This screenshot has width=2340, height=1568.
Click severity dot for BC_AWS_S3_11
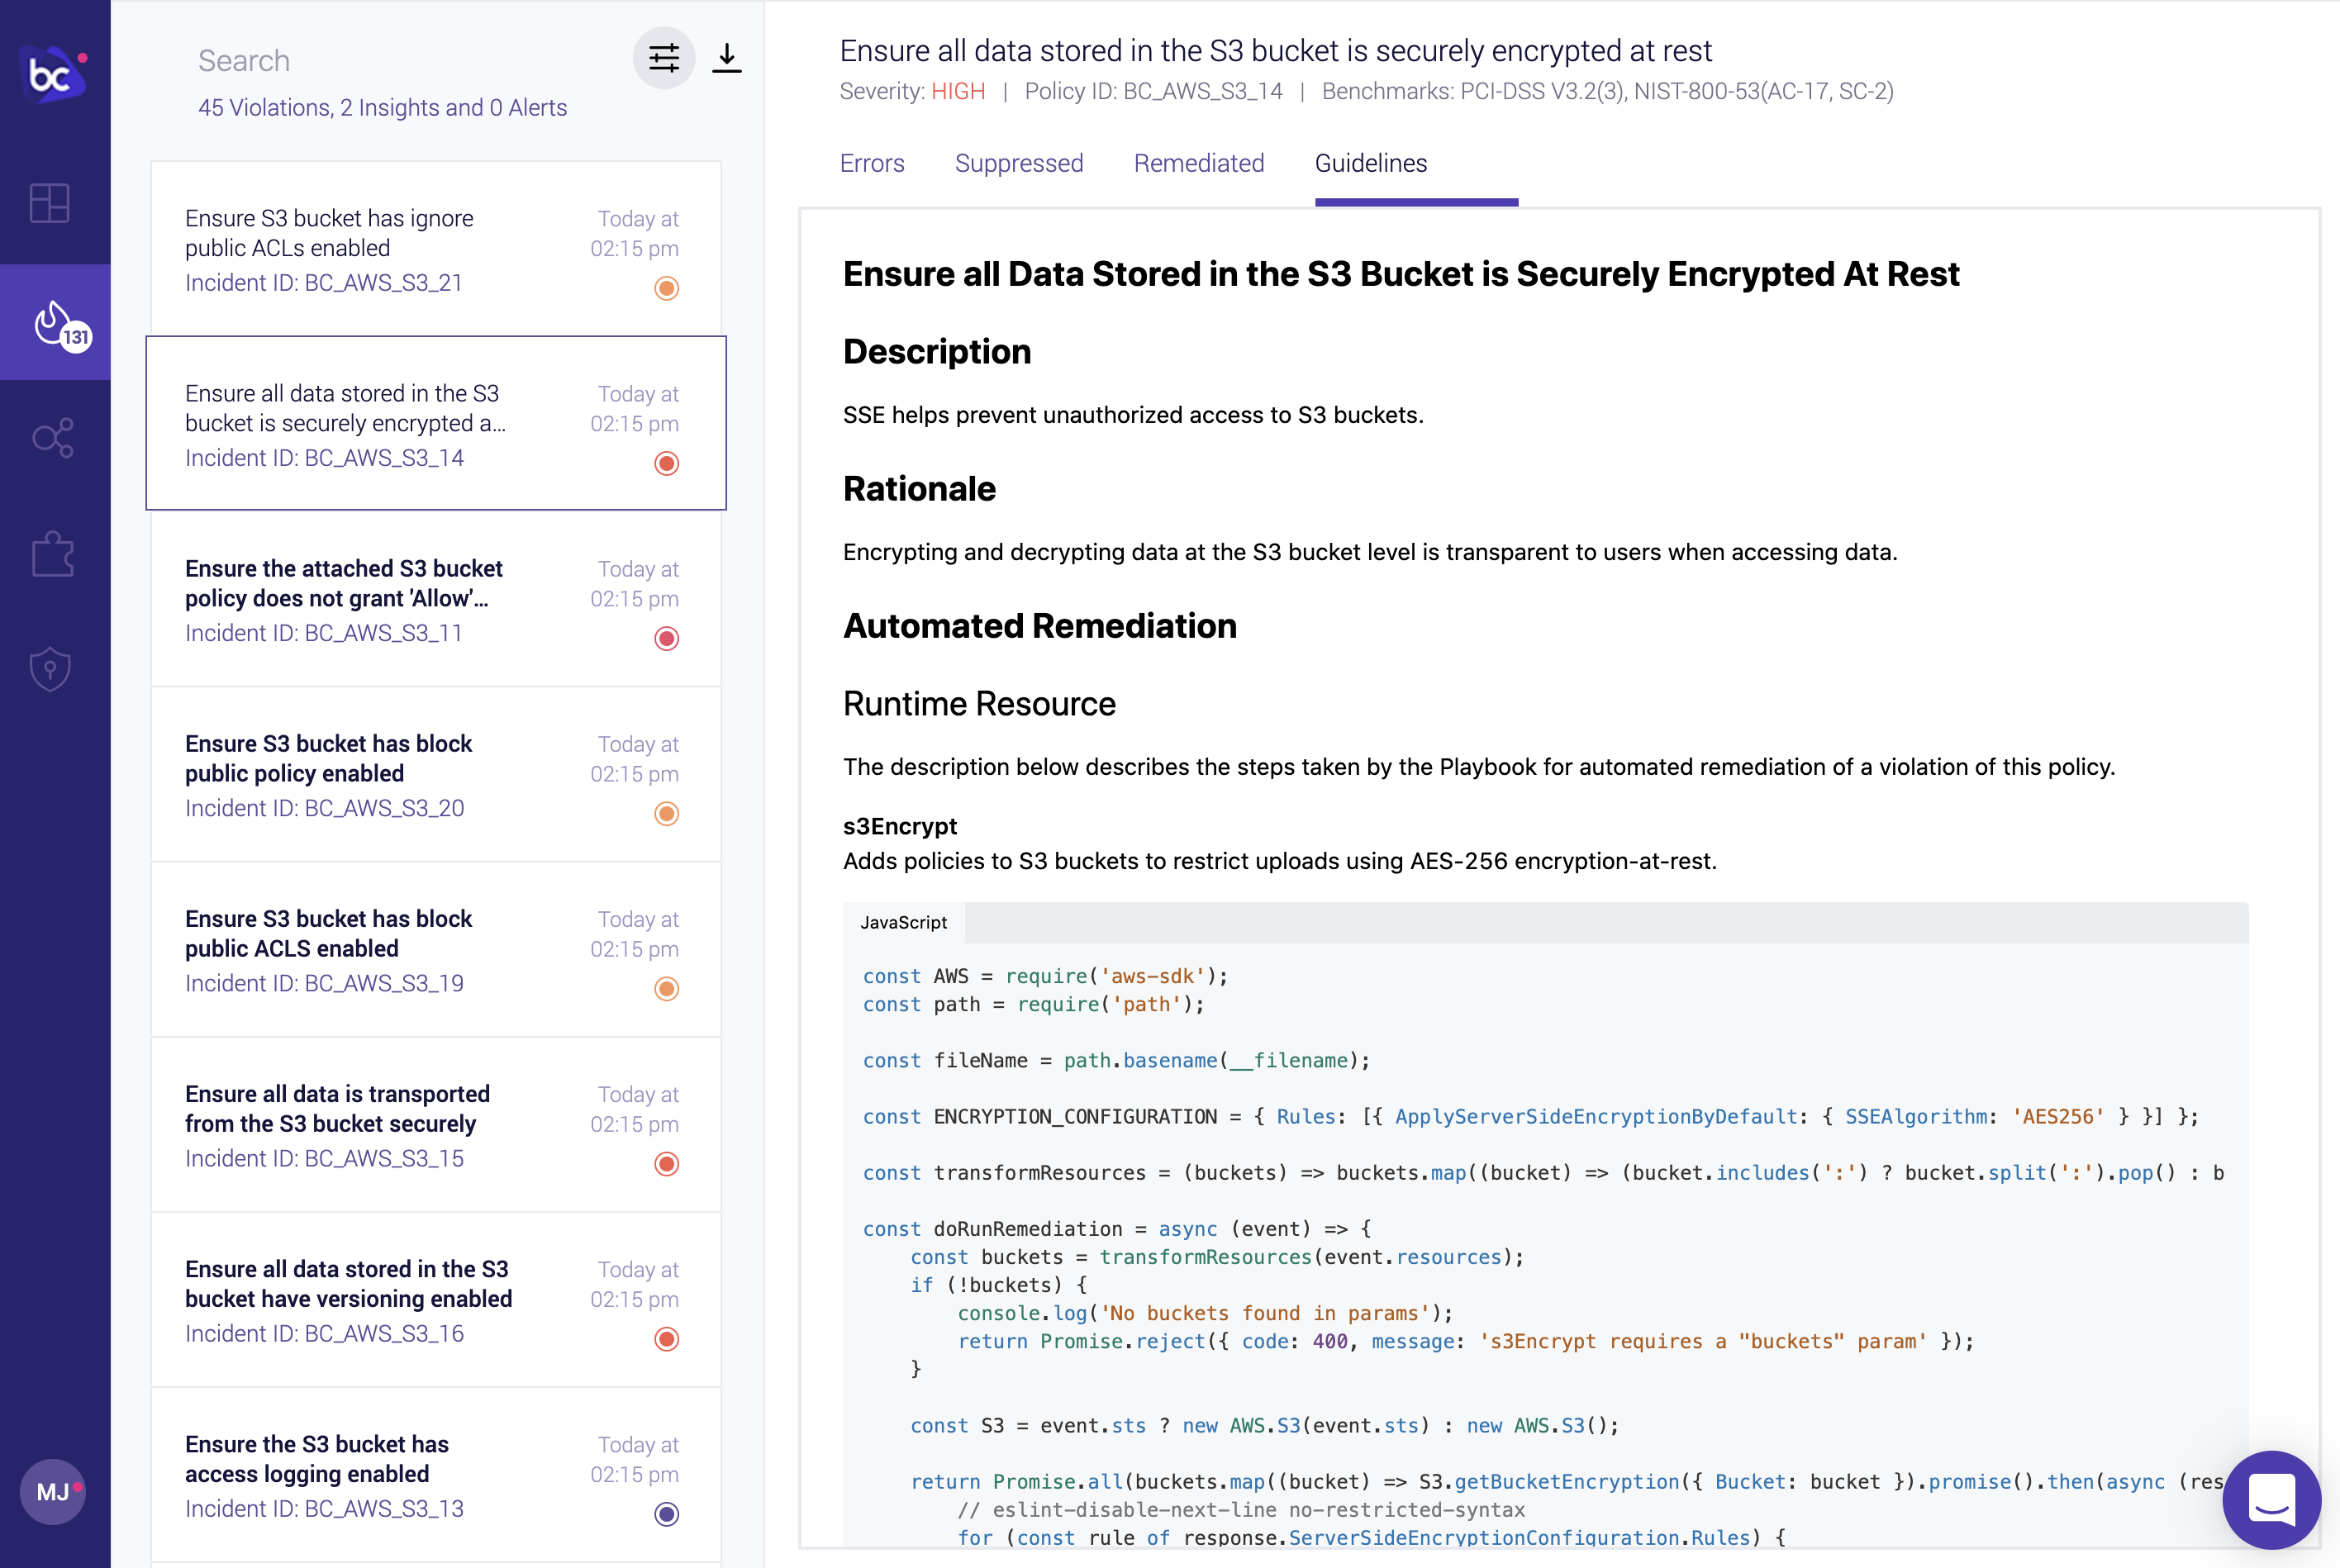coord(667,638)
